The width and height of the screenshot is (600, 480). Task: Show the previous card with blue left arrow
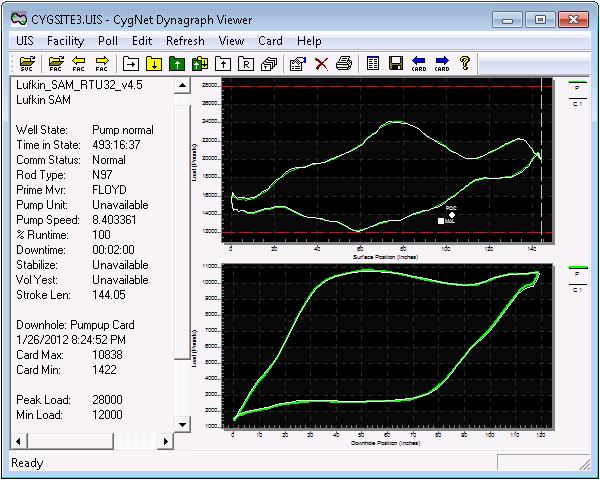click(x=419, y=64)
